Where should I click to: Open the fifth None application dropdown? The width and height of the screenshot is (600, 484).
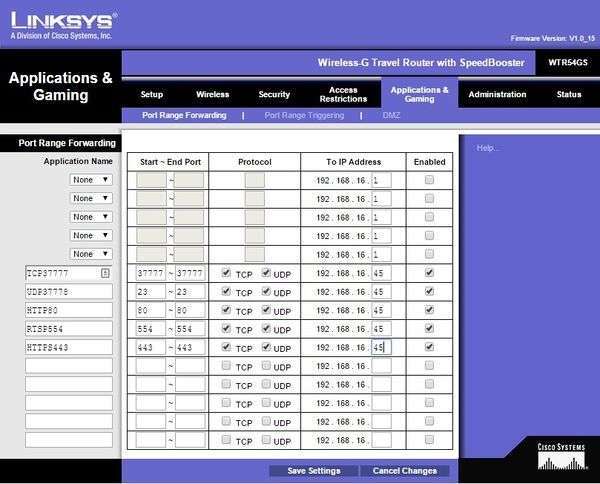pyautogui.click(x=91, y=254)
